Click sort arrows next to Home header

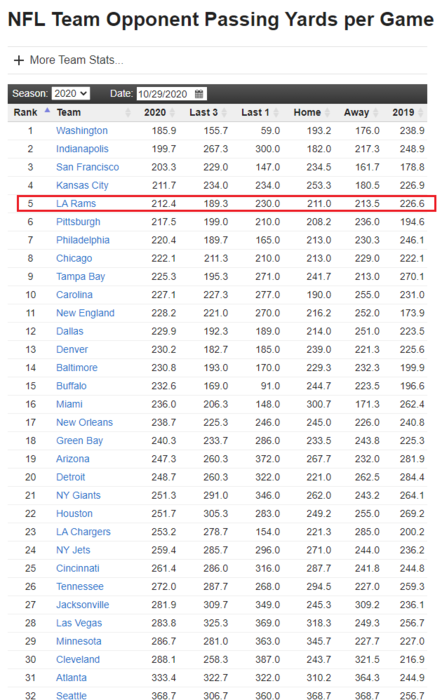pyautogui.click(x=327, y=112)
